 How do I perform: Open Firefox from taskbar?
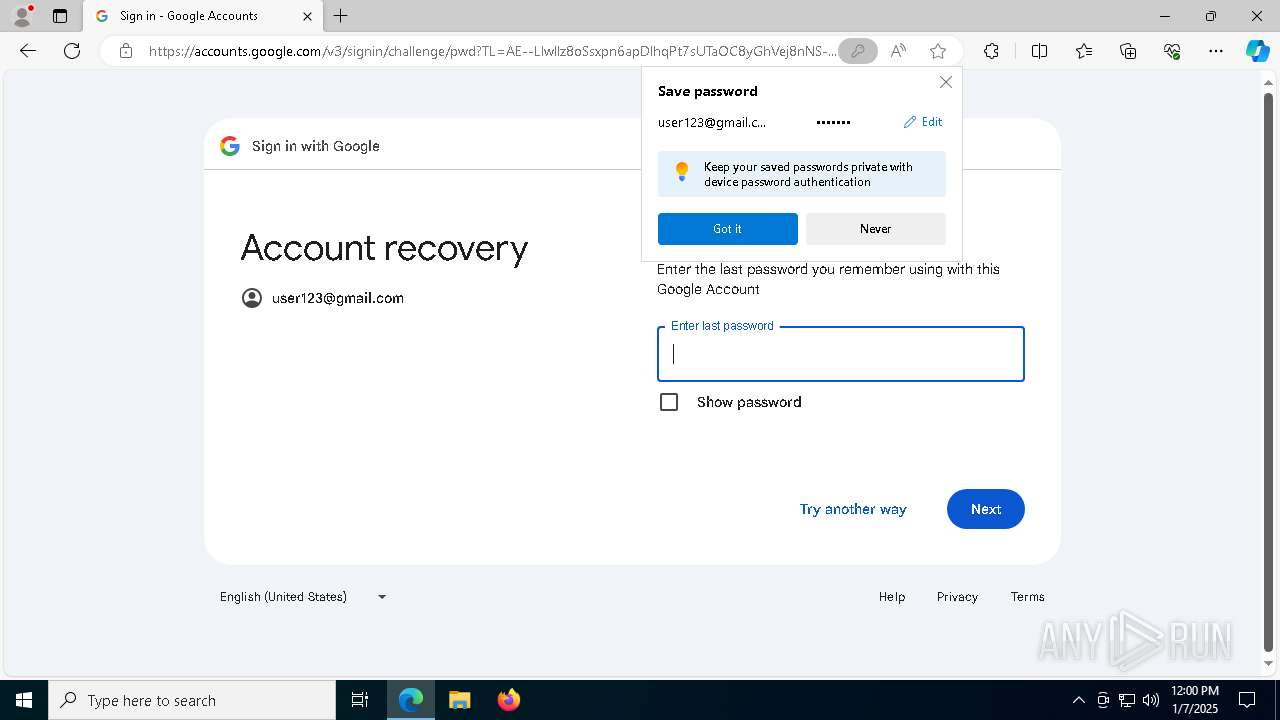pyautogui.click(x=508, y=700)
